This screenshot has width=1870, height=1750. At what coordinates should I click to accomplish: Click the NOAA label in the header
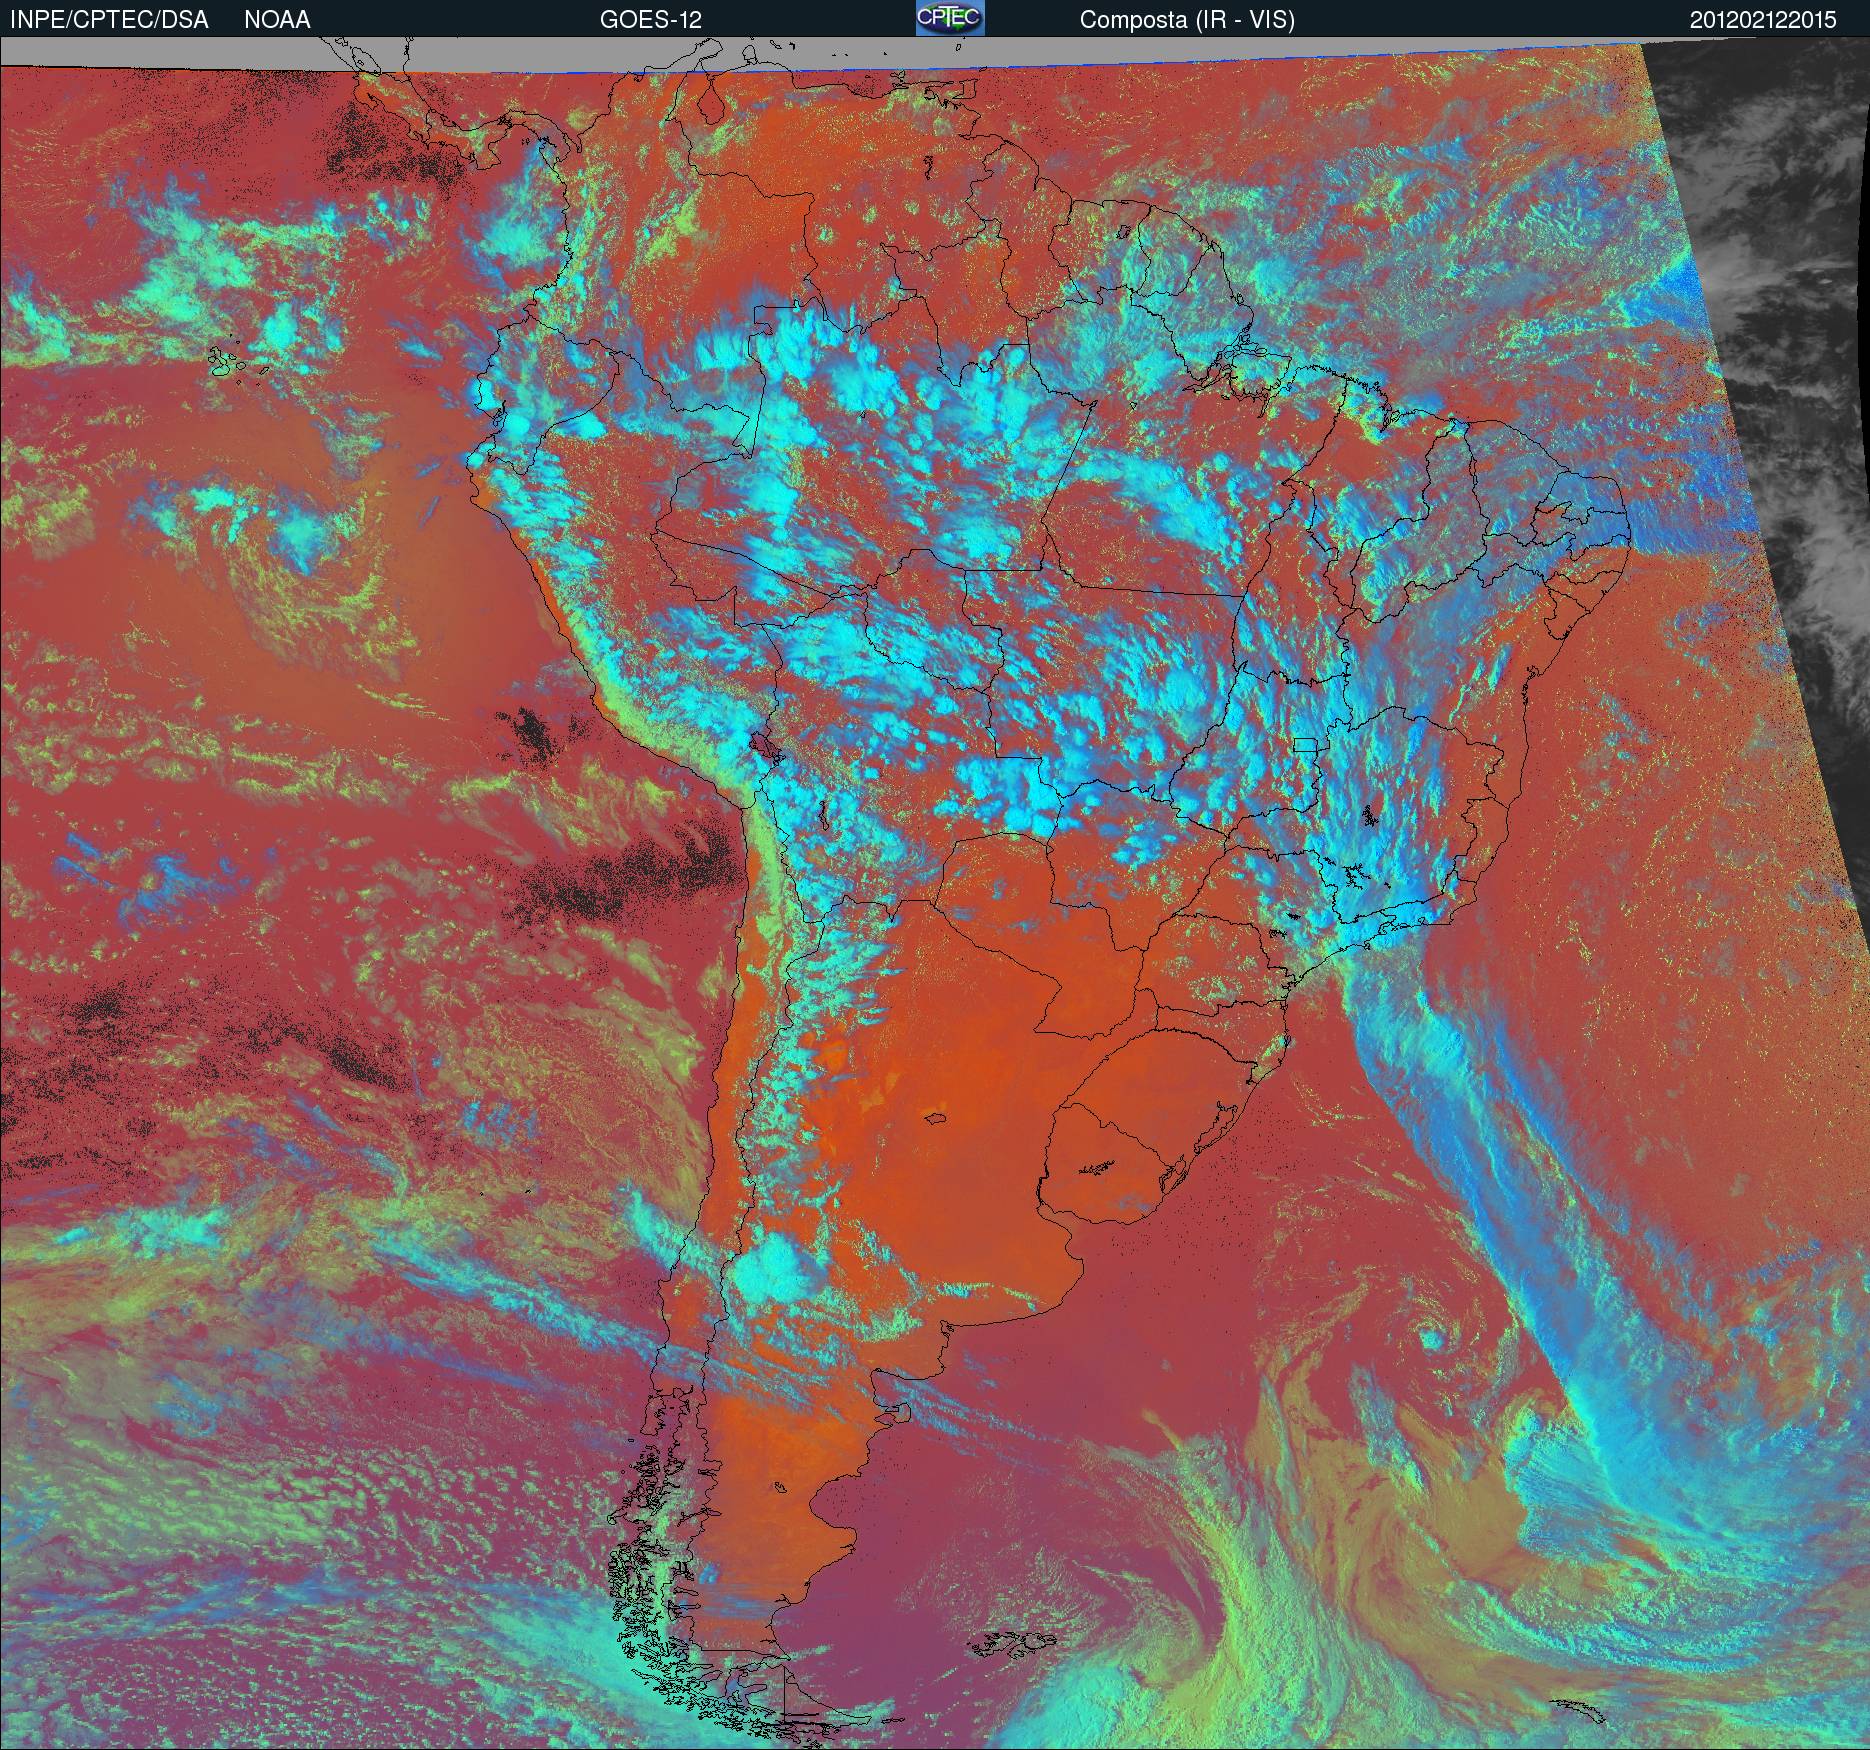click(277, 20)
